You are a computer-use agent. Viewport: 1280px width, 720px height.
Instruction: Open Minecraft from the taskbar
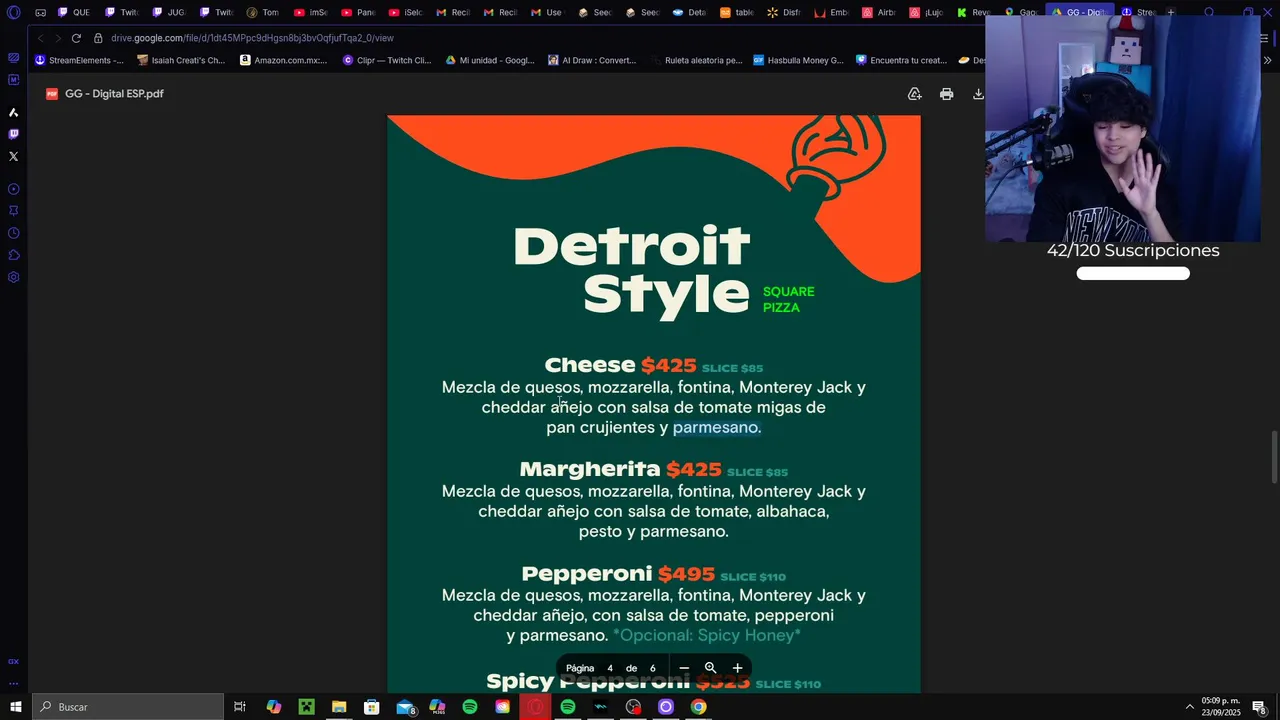tap(306, 707)
